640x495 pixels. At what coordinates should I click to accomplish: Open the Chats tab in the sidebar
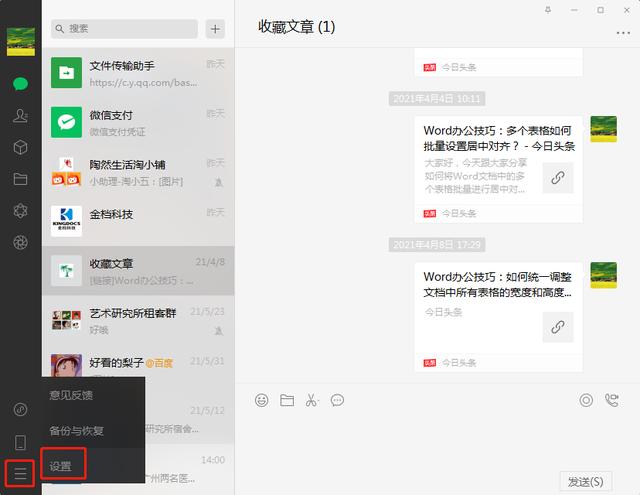tap(20, 84)
